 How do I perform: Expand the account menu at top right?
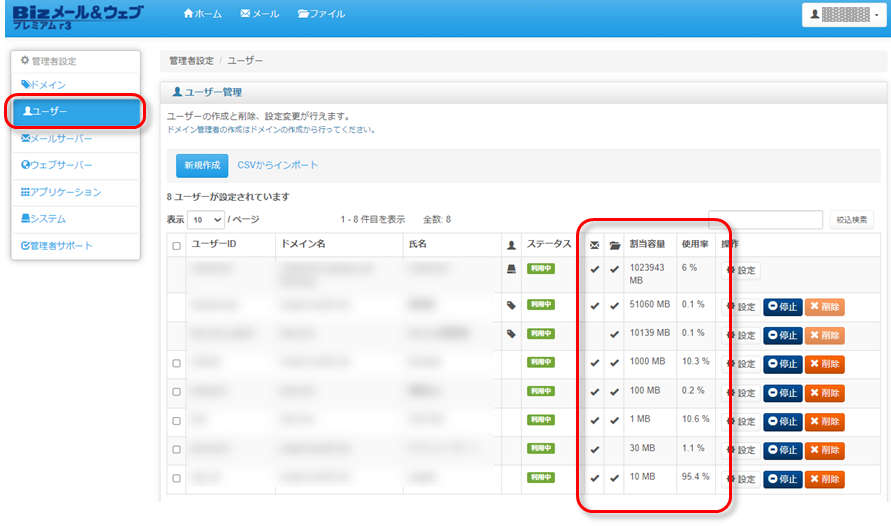(x=845, y=15)
